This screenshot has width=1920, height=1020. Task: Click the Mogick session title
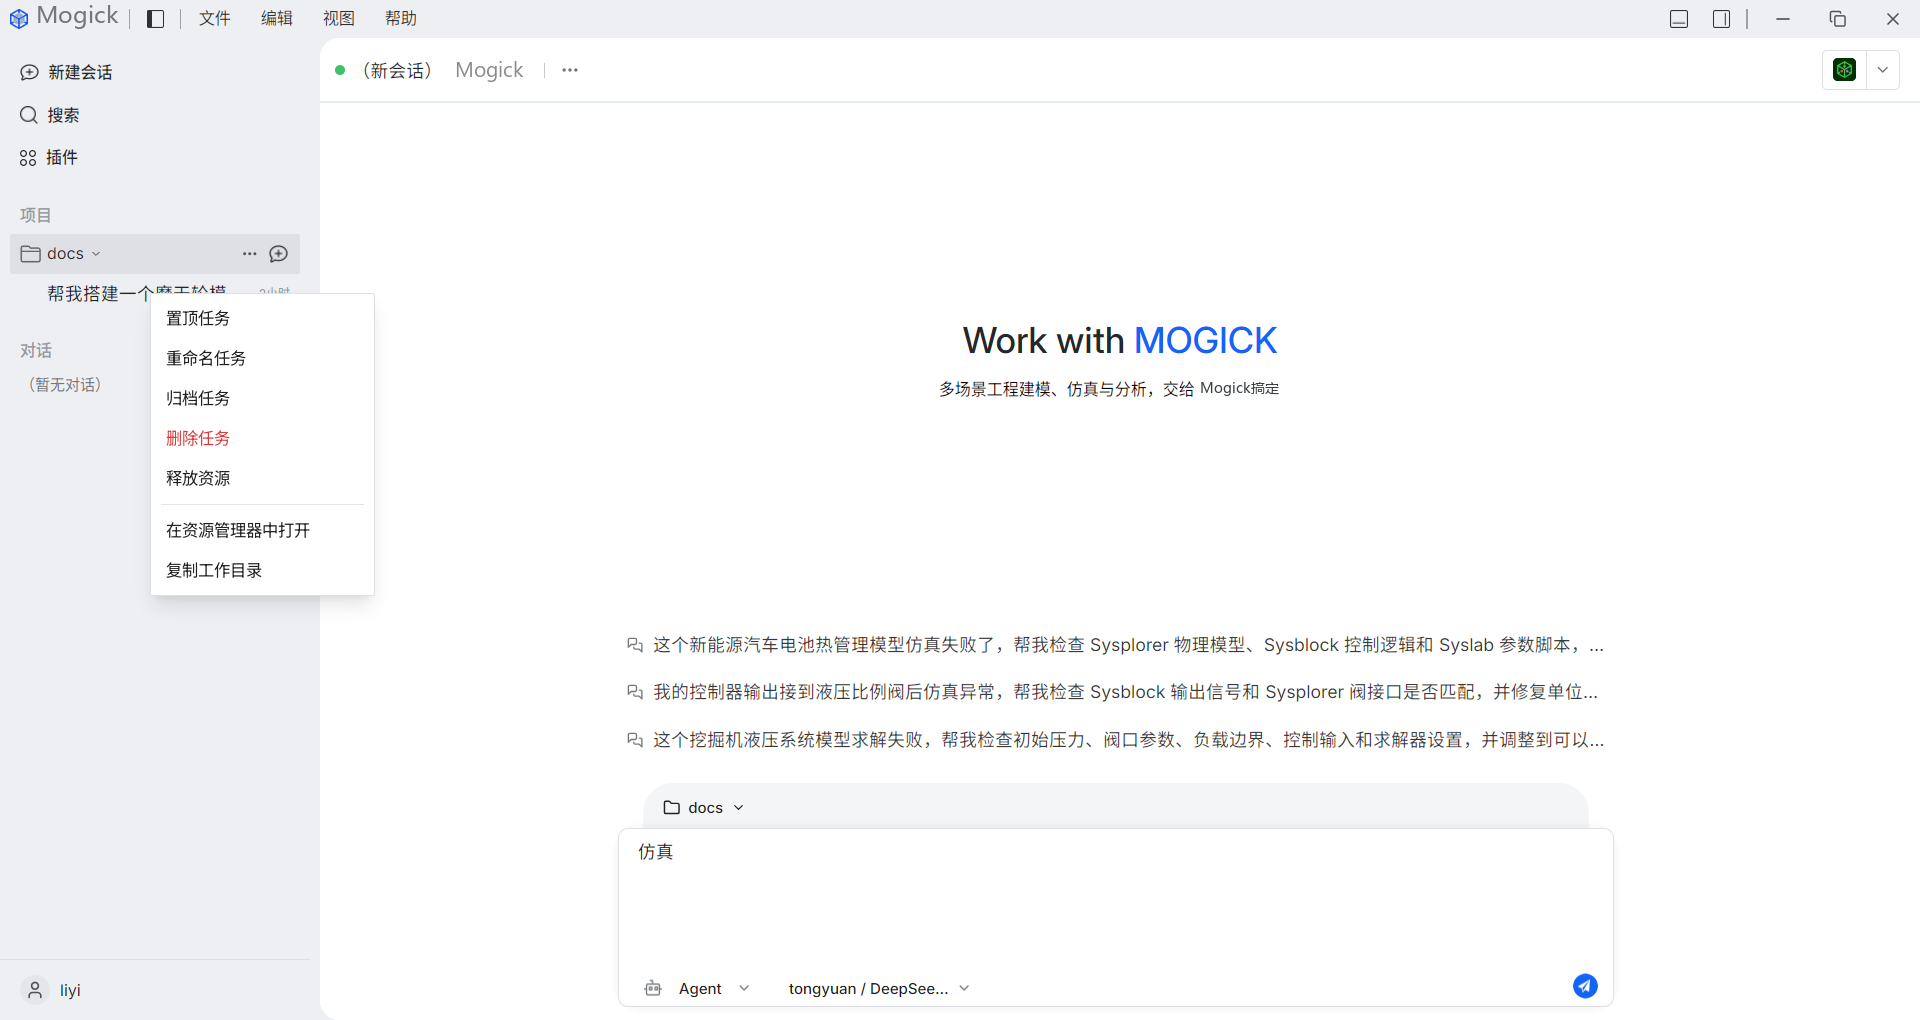489,70
